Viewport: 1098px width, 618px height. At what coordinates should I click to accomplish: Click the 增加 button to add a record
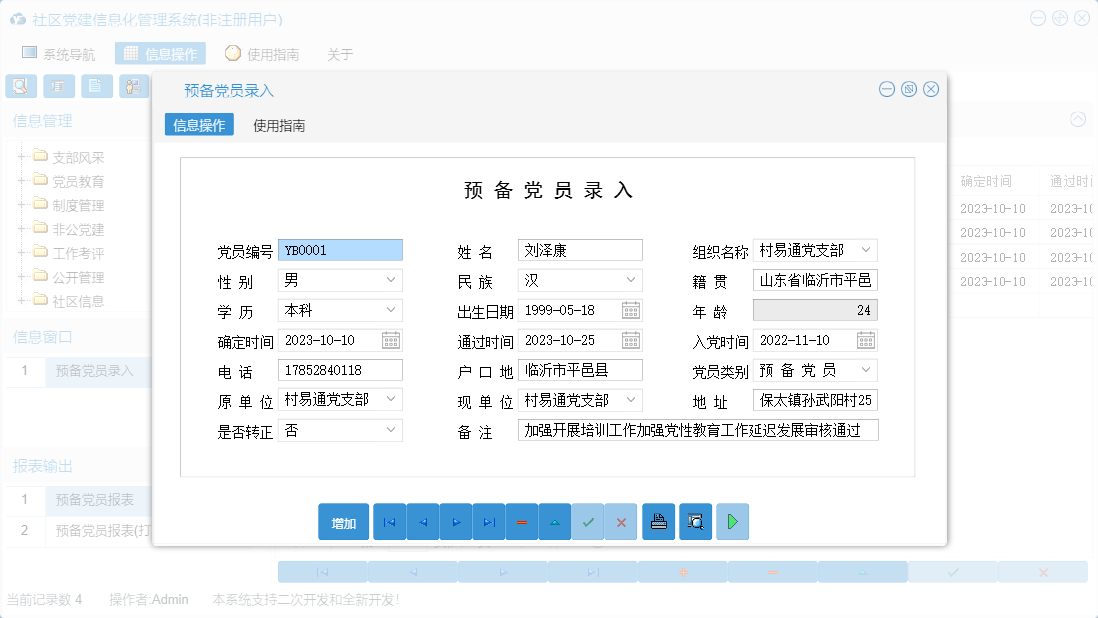click(x=343, y=521)
